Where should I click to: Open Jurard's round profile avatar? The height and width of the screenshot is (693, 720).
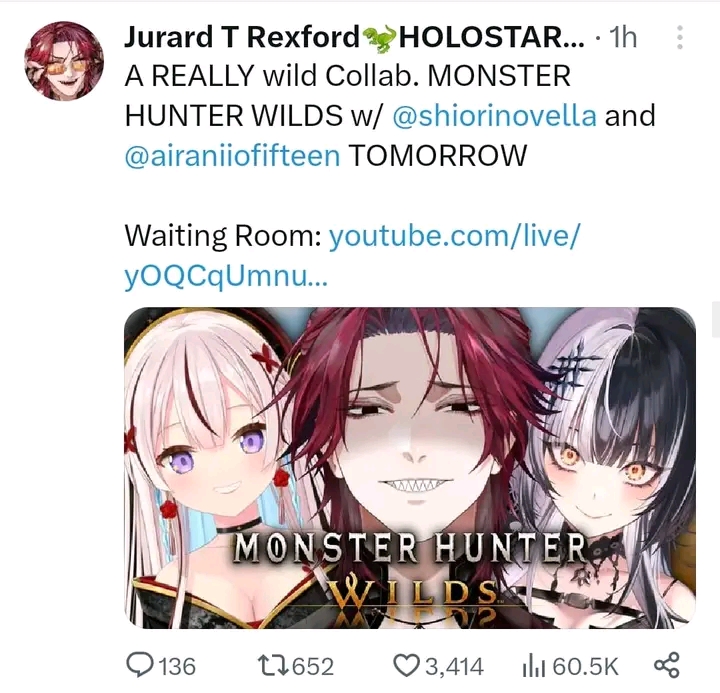(x=64, y=60)
